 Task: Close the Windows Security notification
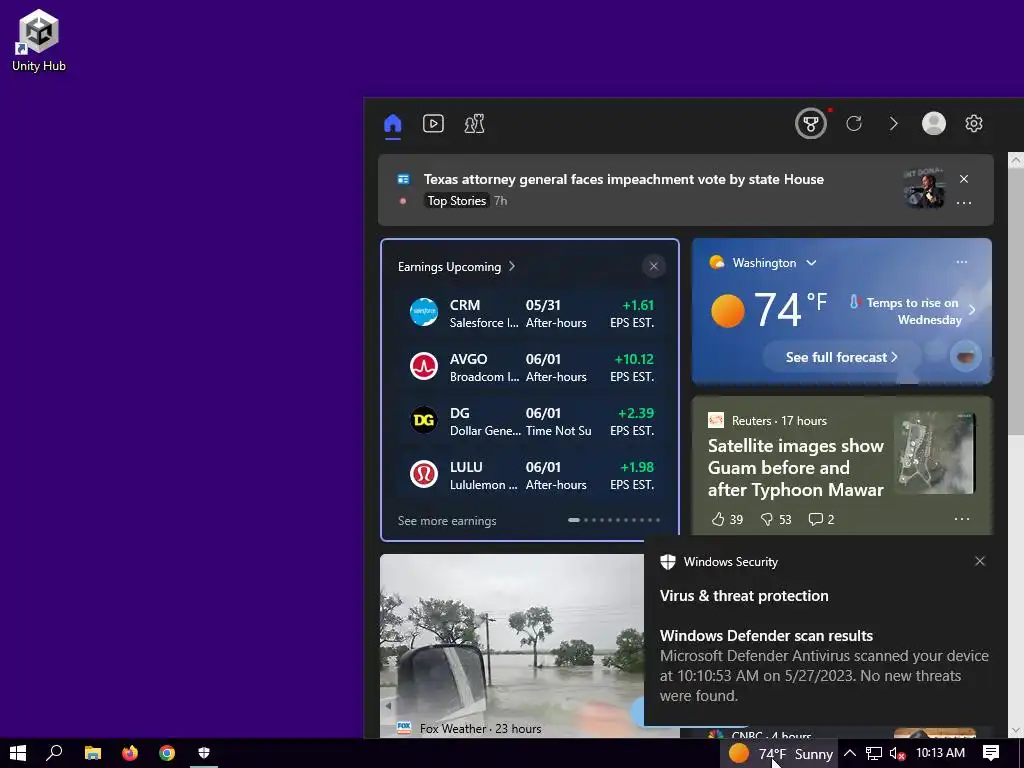[980, 561]
